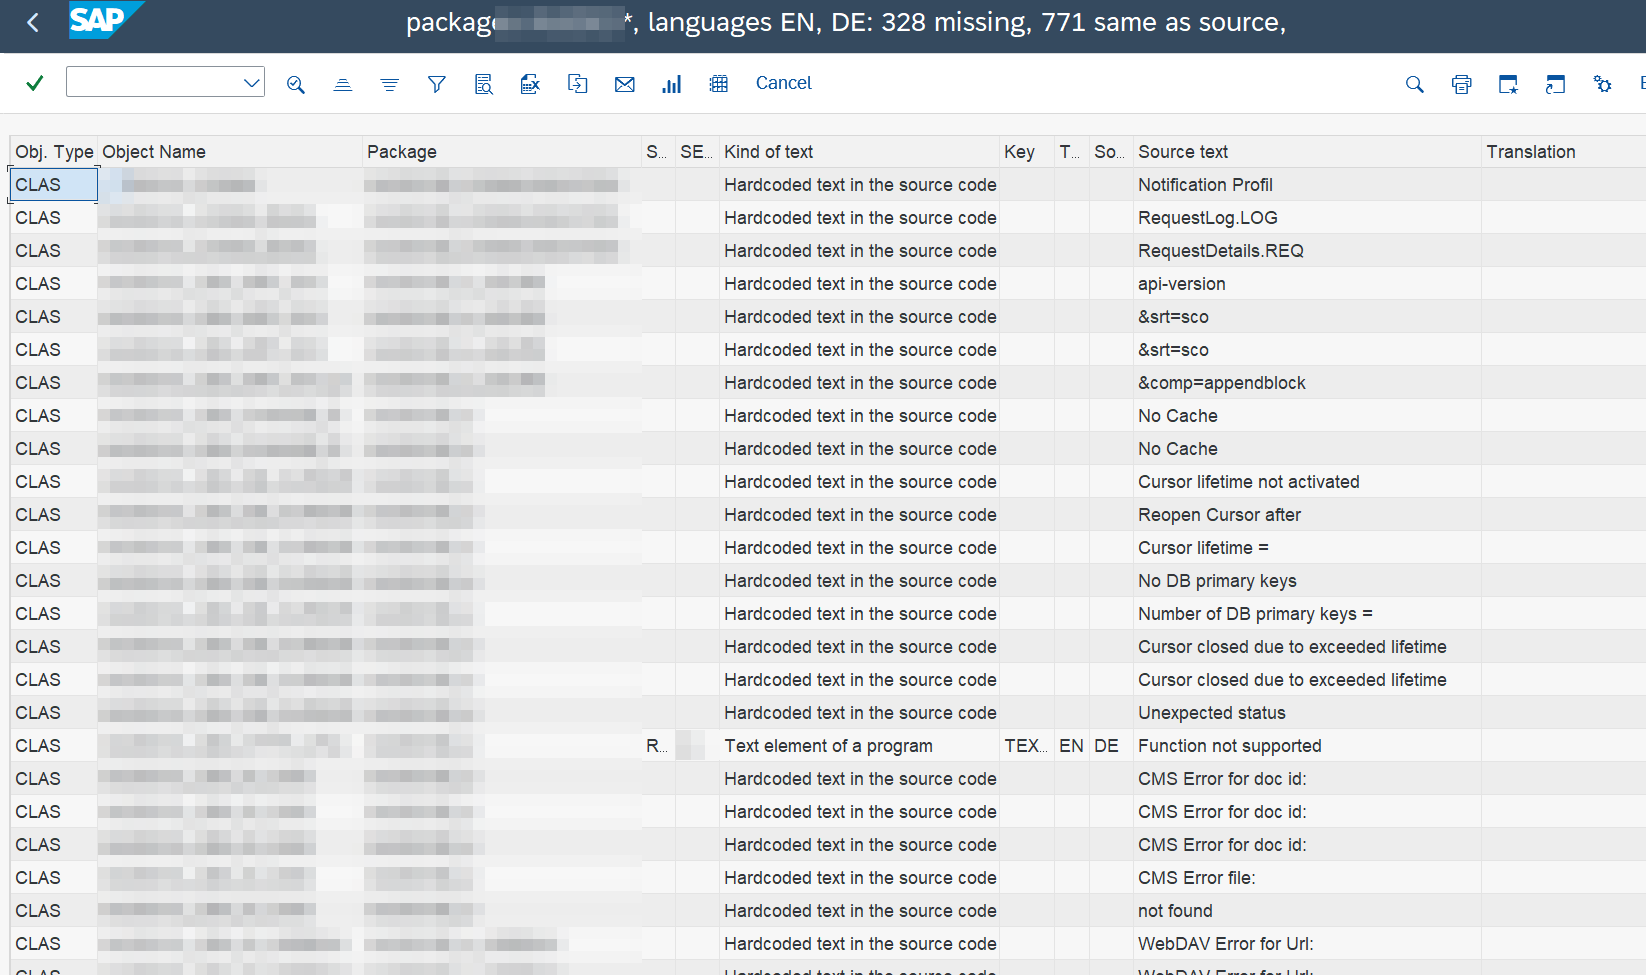
Task: Change the grid layout
Action: (x=719, y=84)
